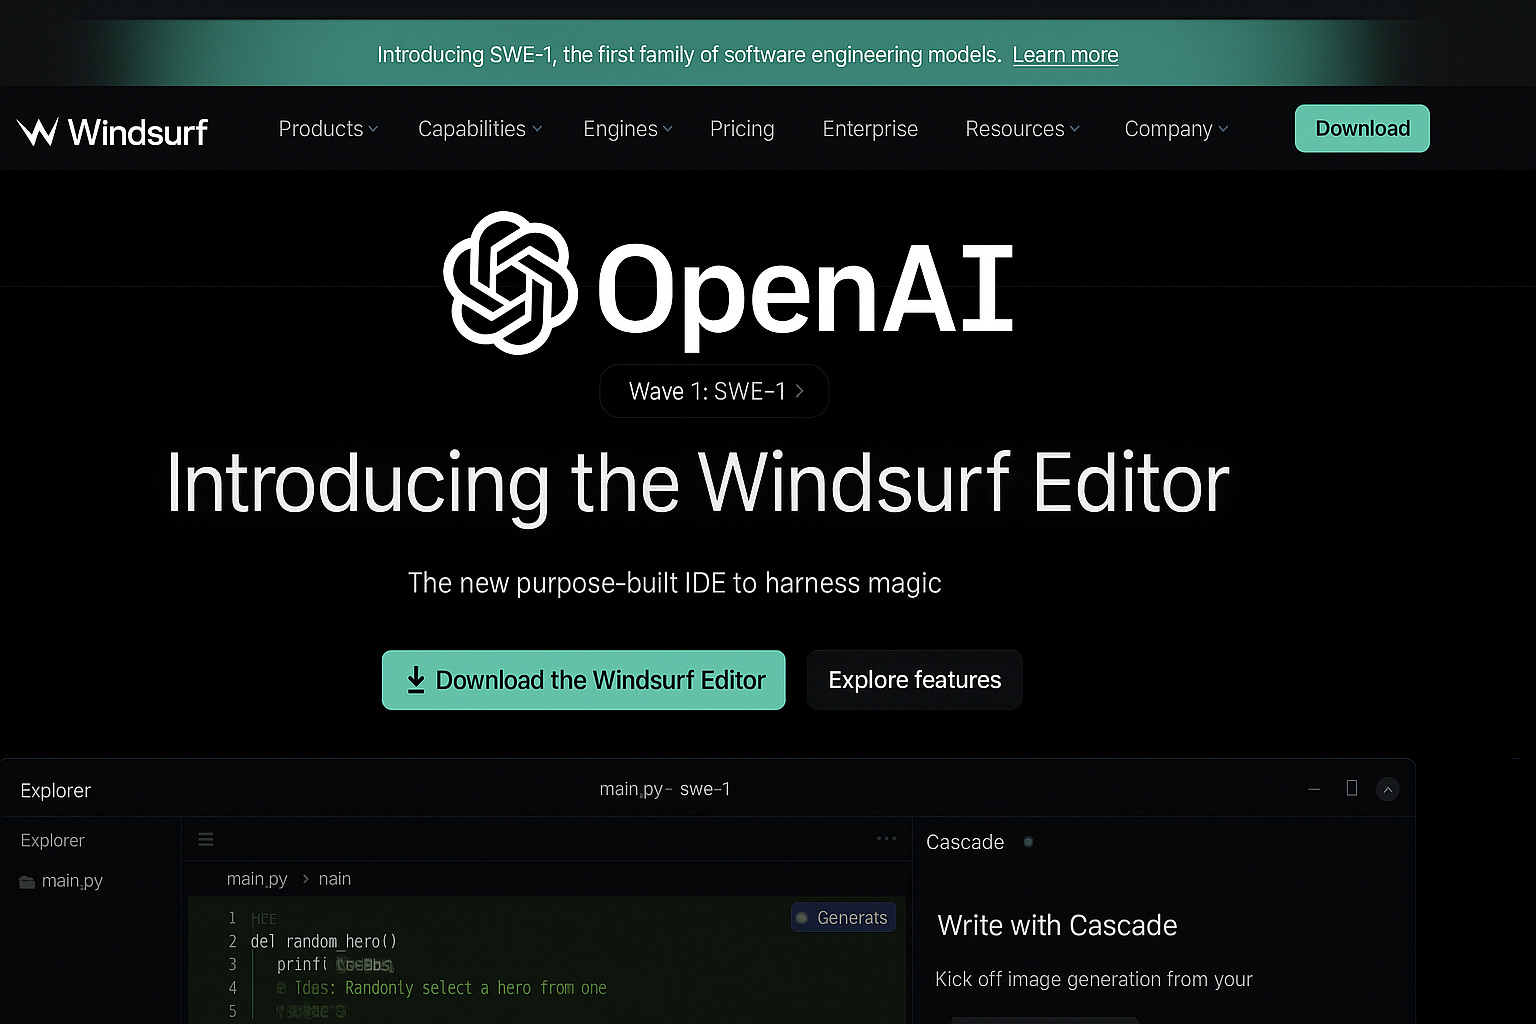Click the purpose-built IDE tagline
This screenshot has width=1536, height=1024.
[675, 583]
